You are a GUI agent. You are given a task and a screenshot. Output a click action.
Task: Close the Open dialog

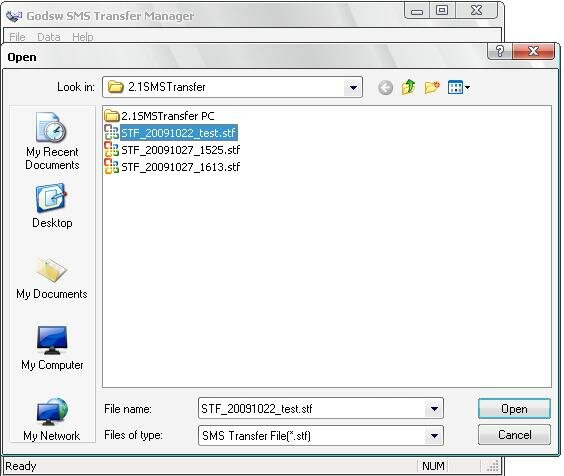(x=533, y=51)
